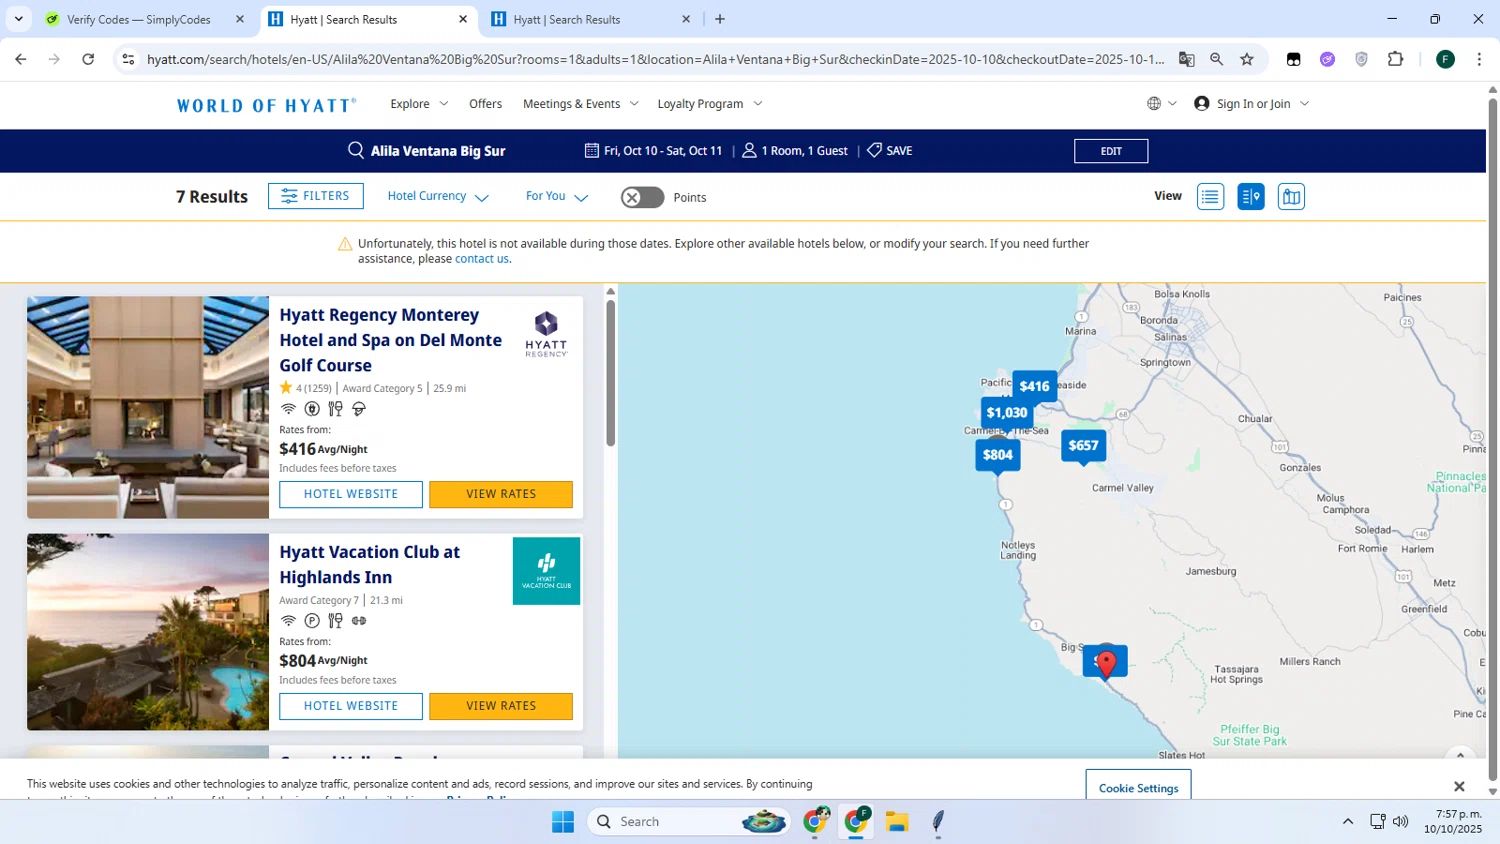Screen dimensions: 1500x844
Task: Click HOTEL WEBSITE for Highlands Inn
Action: click(x=351, y=706)
